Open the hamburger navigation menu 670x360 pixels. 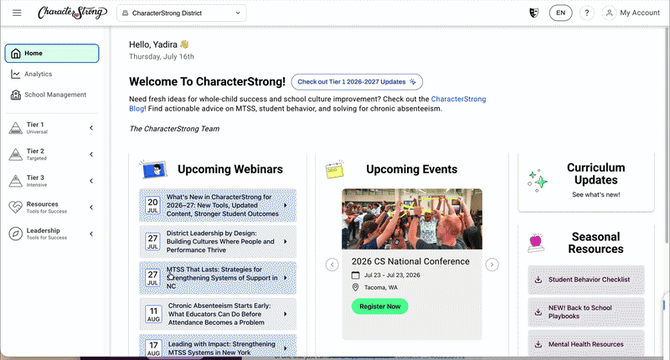point(17,13)
